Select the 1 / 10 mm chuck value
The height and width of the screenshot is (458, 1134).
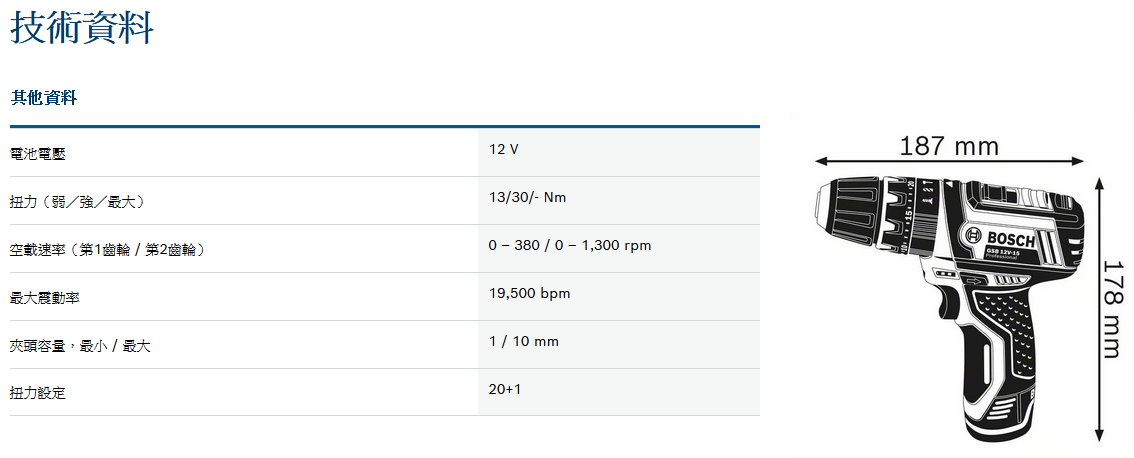(524, 341)
